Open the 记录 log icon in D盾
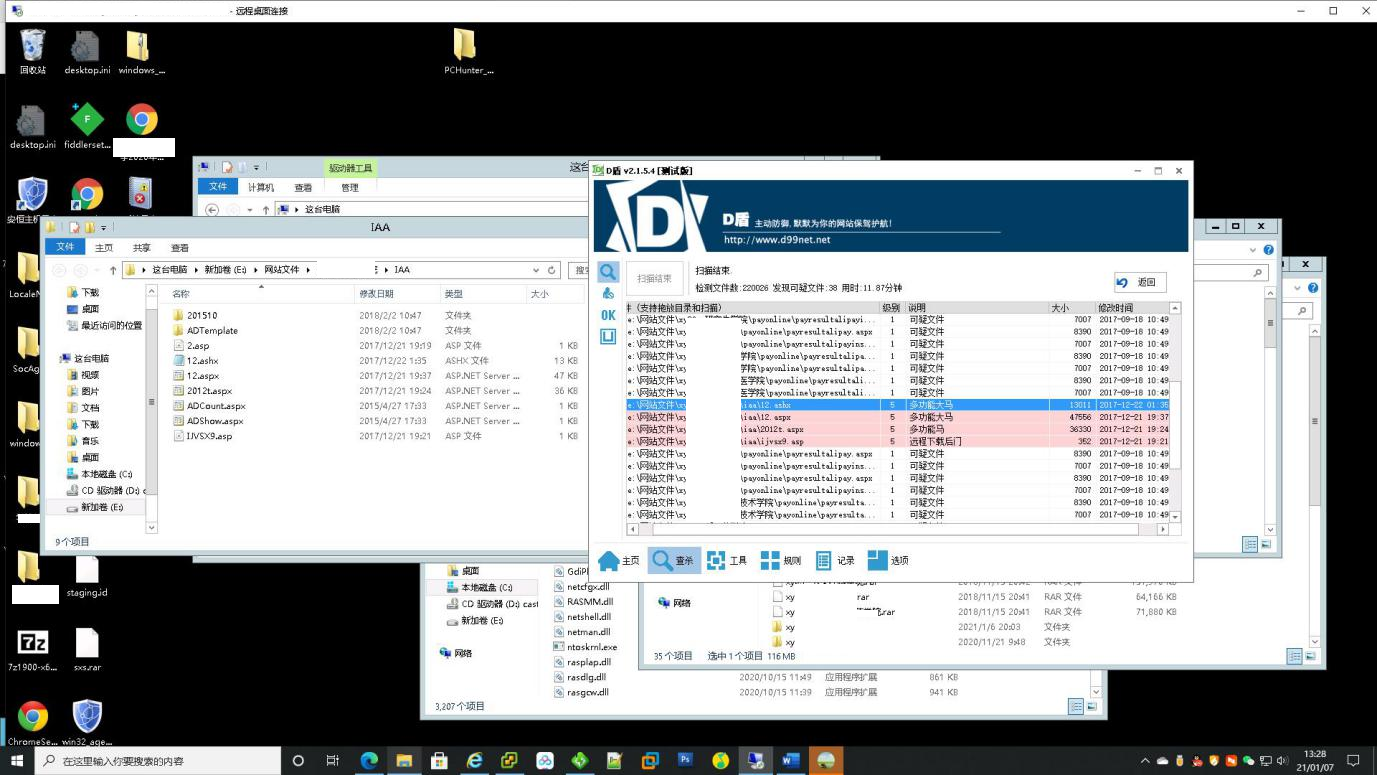The height and width of the screenshot is (775, 1377). (x=834, y=560)
